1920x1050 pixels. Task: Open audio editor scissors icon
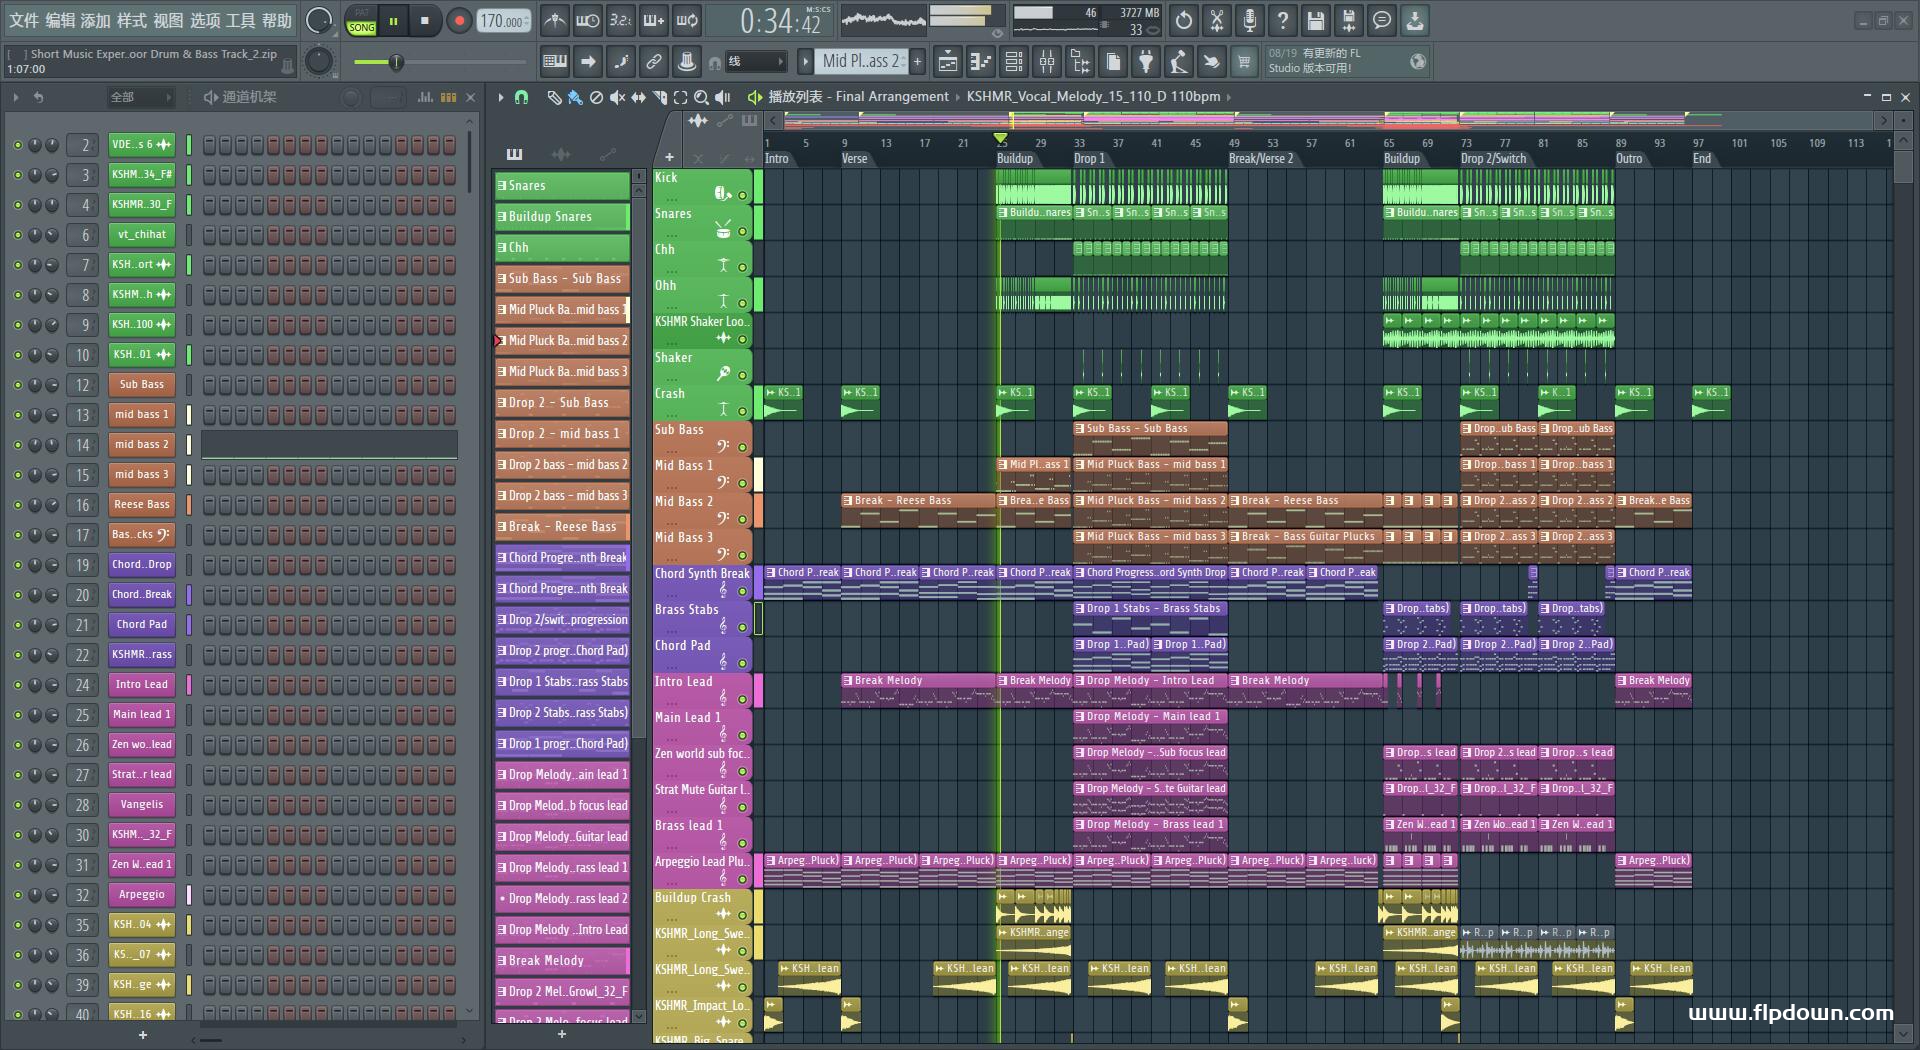pos(1217,20)
